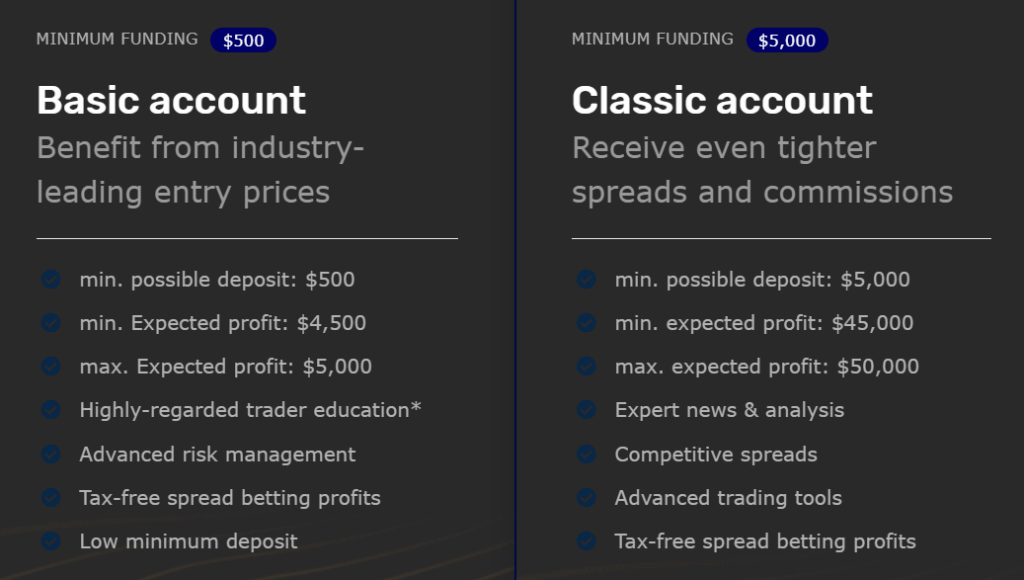Click the Benefit from industry-leading entry prices subtitle

coord(200,170)
